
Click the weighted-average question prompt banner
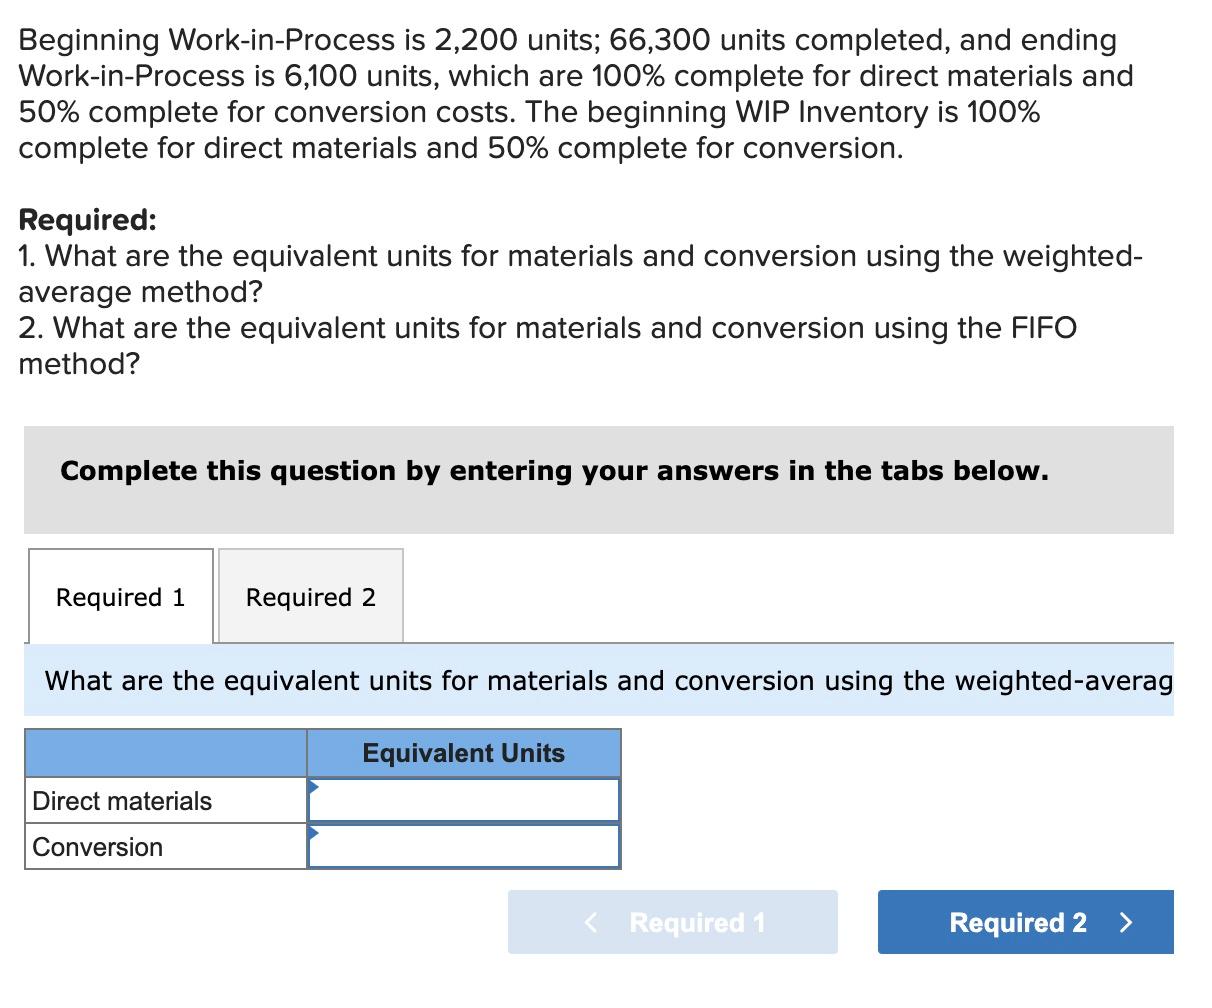(600, 681)
